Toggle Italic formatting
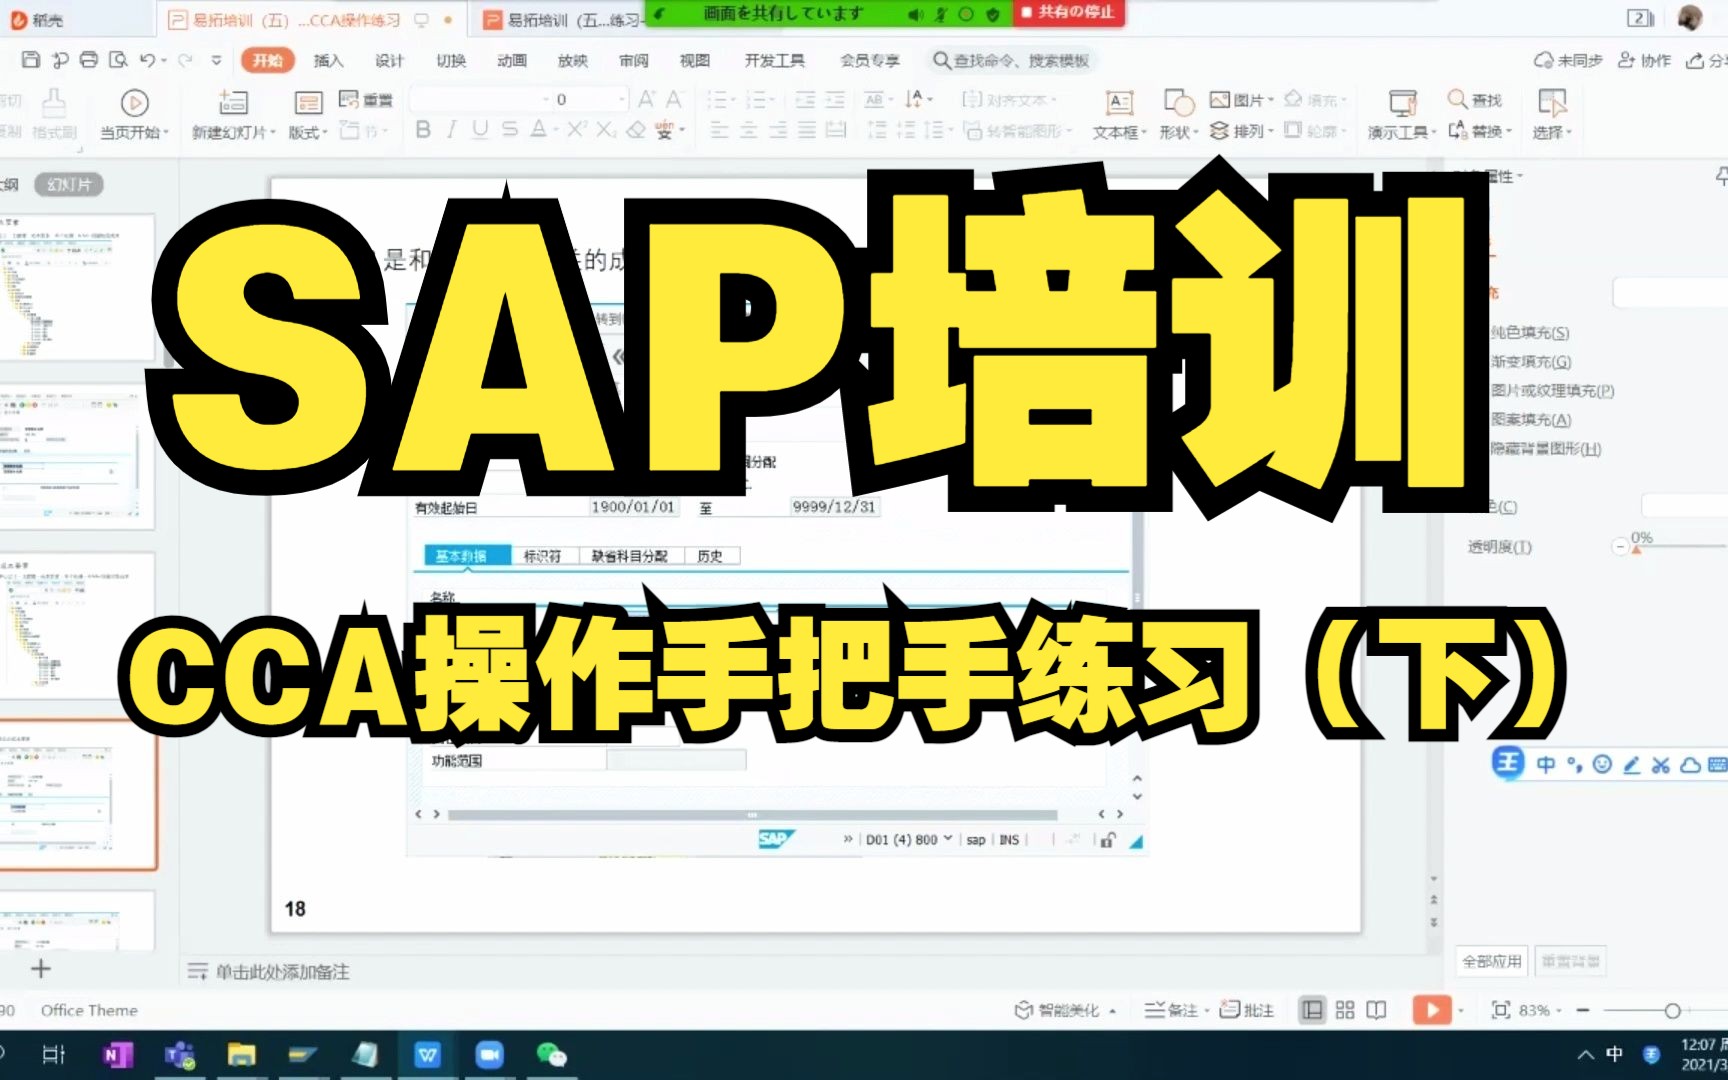The image size is (1728, 1080). point(452,130)
